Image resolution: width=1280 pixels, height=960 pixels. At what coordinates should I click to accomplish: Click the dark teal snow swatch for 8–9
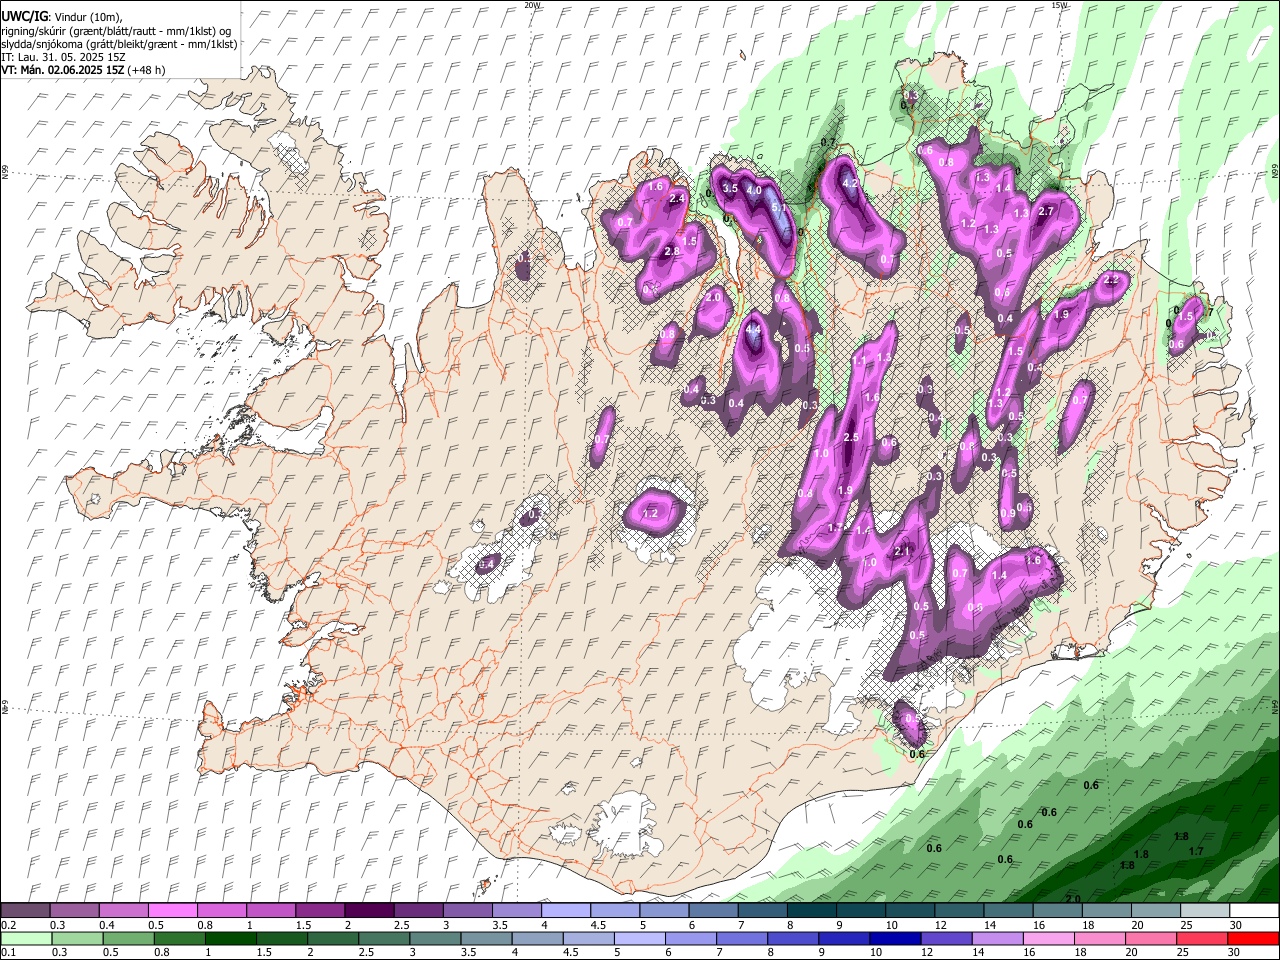click(x=811, y=910)
